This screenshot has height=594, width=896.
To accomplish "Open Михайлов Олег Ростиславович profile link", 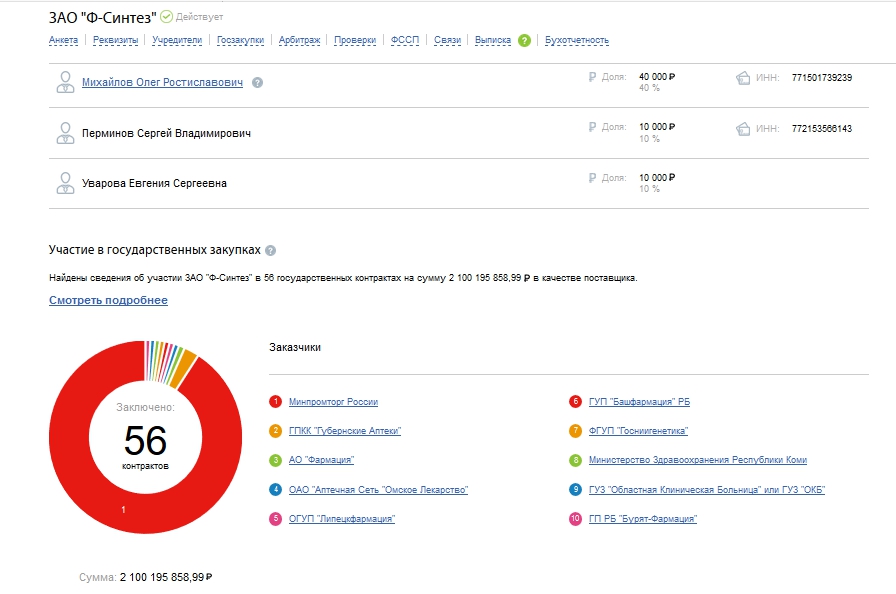I will (162, 82).
